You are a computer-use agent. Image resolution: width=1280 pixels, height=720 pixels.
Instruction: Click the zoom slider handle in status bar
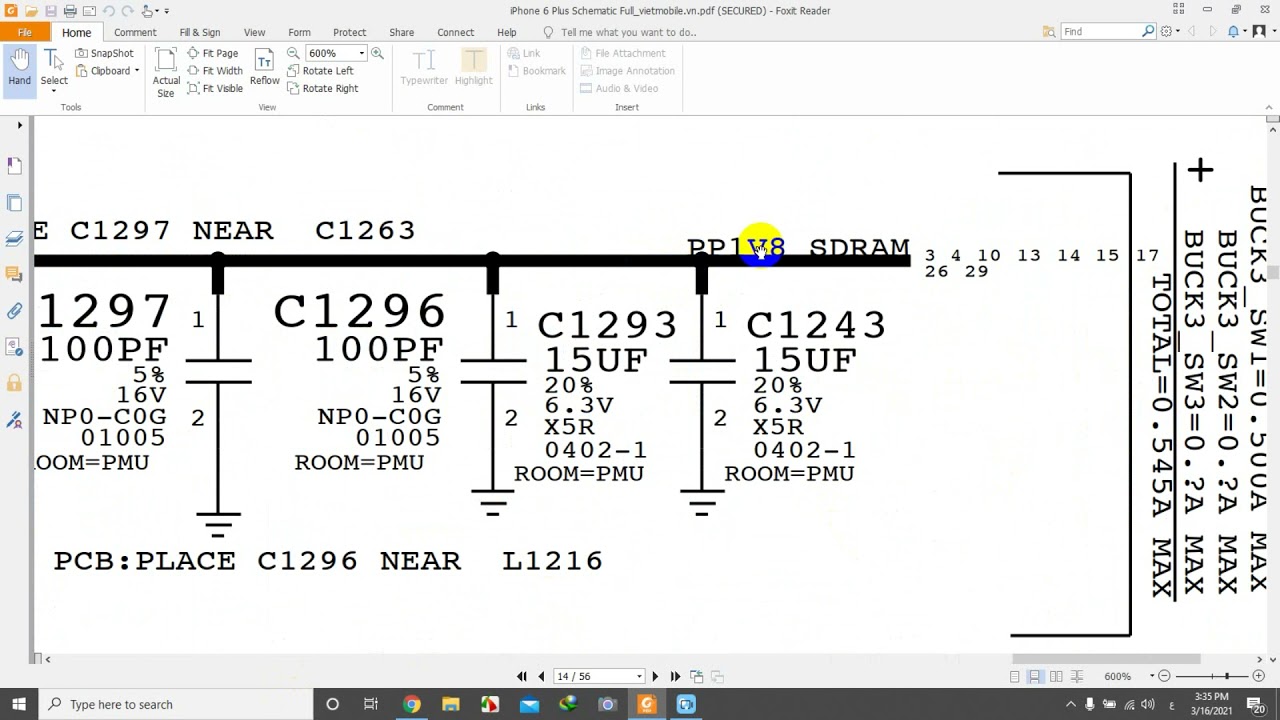coord(1226,677)
